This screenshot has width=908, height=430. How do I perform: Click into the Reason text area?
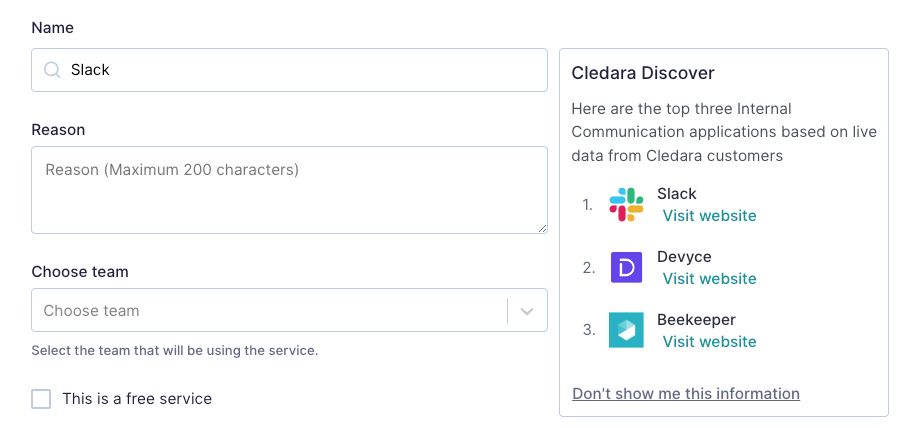click(x=289, y=190)
